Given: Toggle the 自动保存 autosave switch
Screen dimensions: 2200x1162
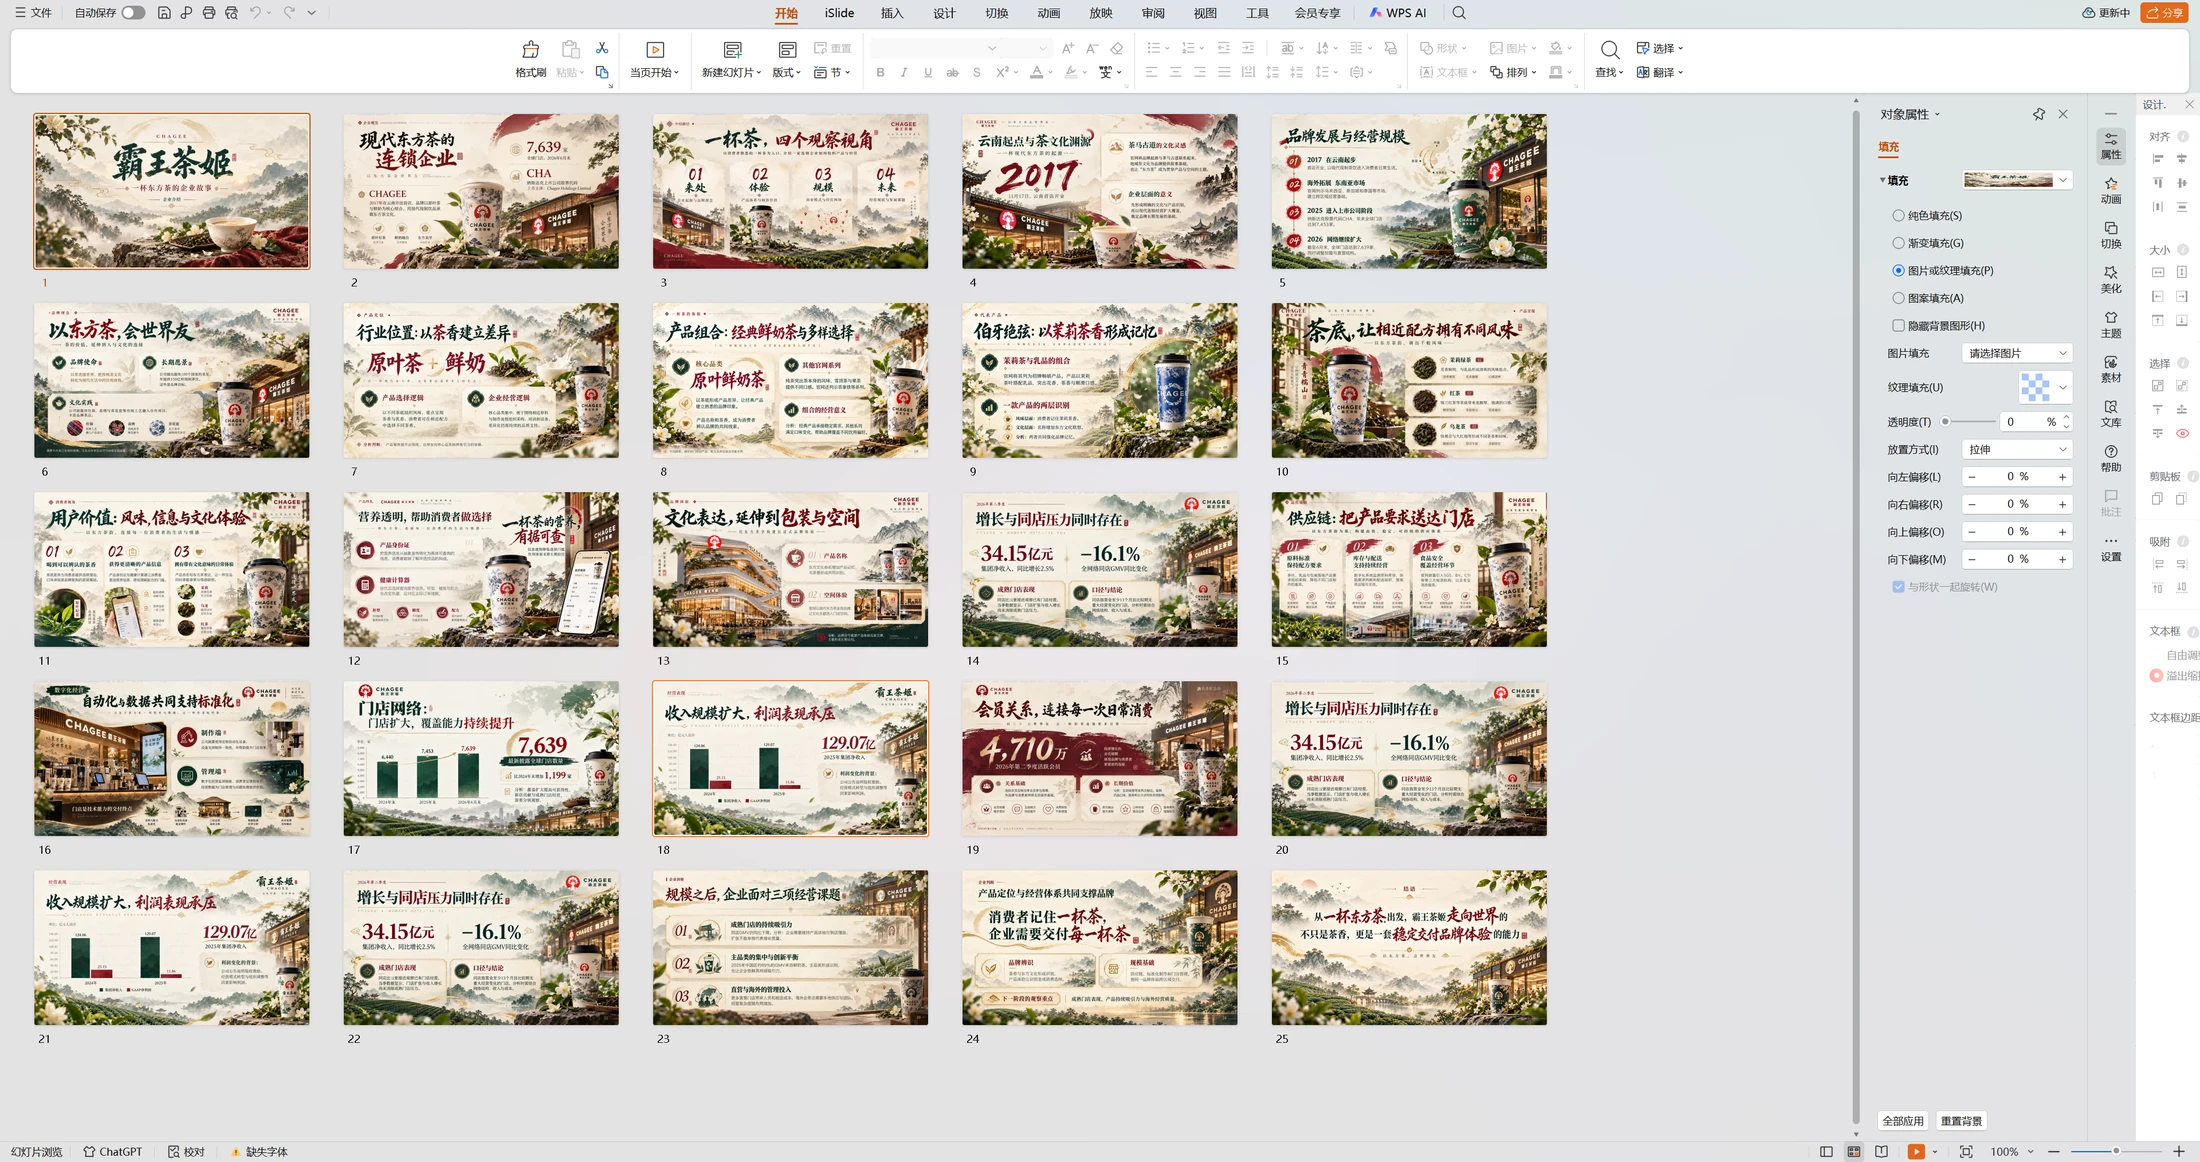Looking at the screenshot, I should click(133, 13).
